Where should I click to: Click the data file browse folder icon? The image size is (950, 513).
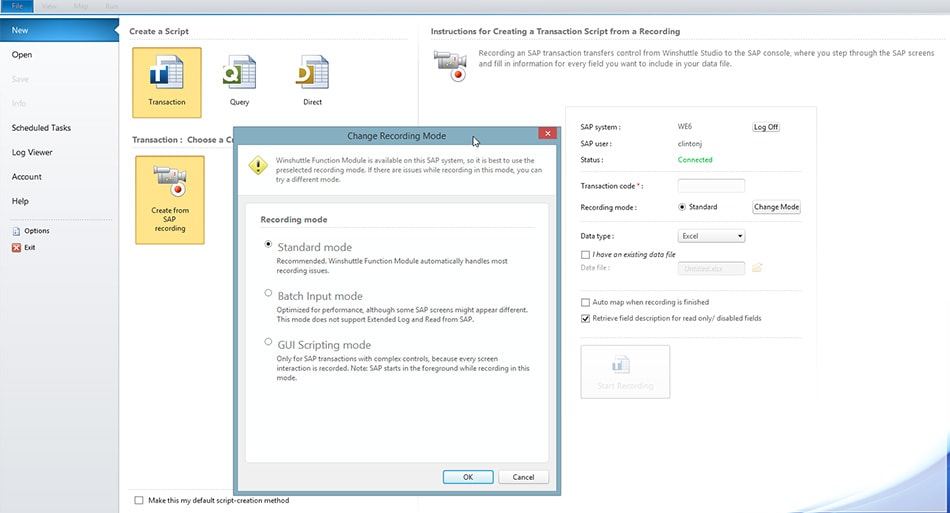757,268
